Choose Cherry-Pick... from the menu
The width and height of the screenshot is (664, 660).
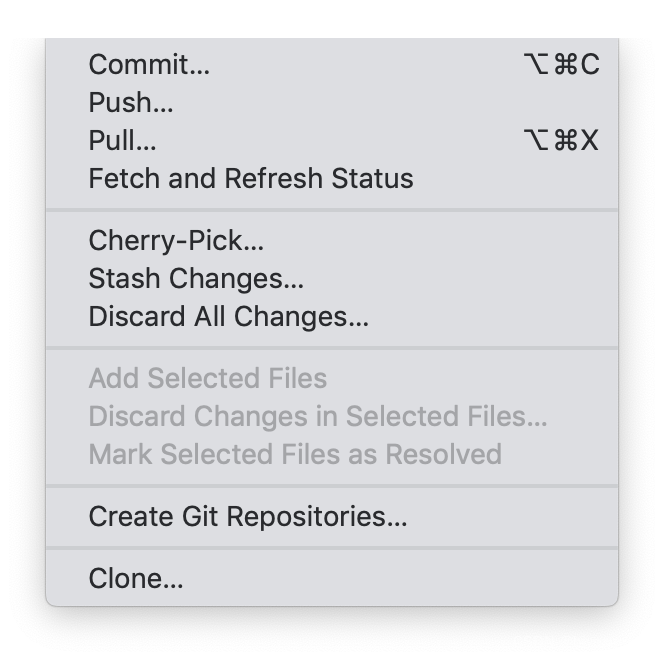point(176,240)
